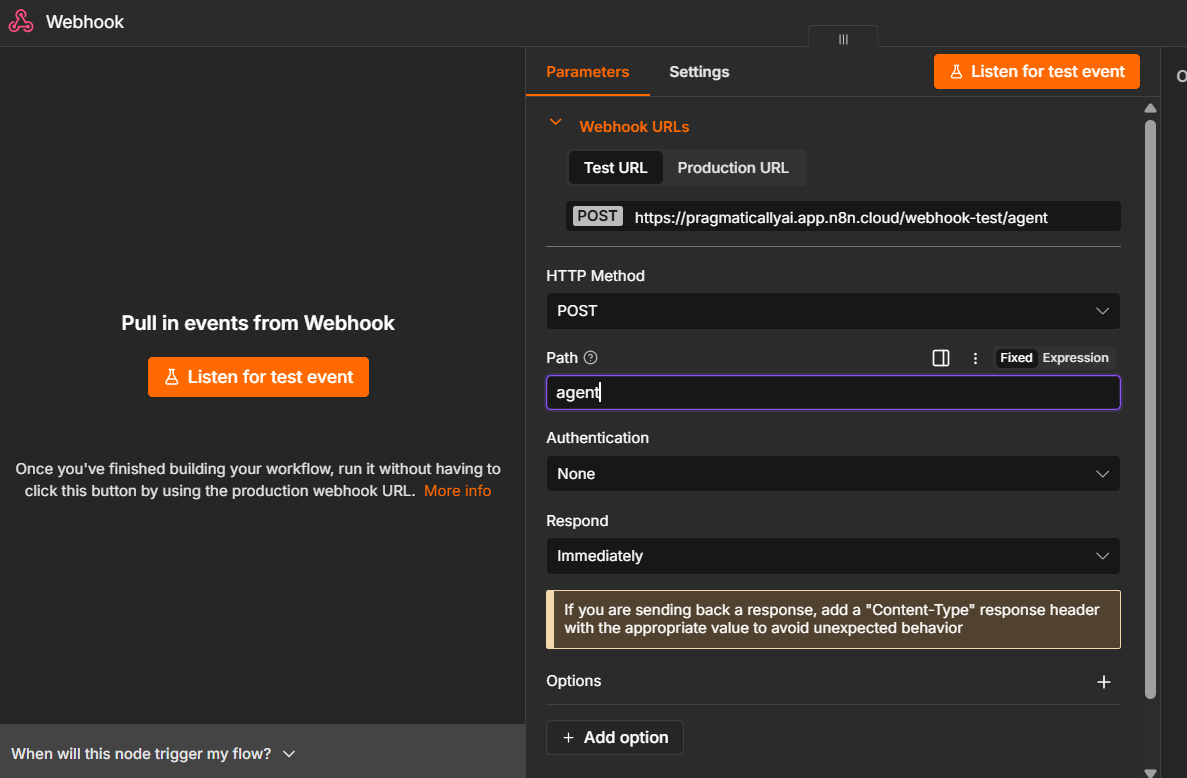
Task: Click the Webhook title text
Action: (x=85, y=22)
